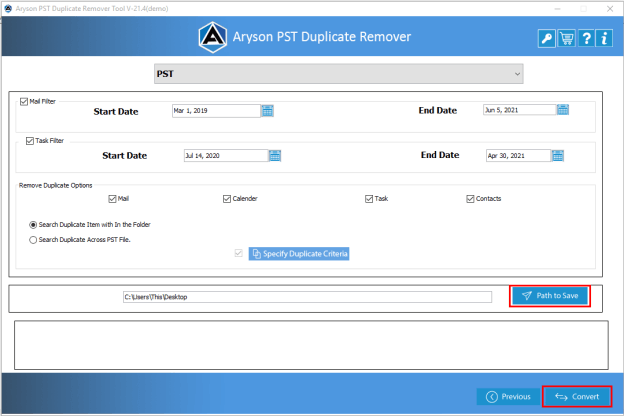Toggle the Task Filter checkbox
This screenshot has height=416, width=624.
(x=29, y=141)
